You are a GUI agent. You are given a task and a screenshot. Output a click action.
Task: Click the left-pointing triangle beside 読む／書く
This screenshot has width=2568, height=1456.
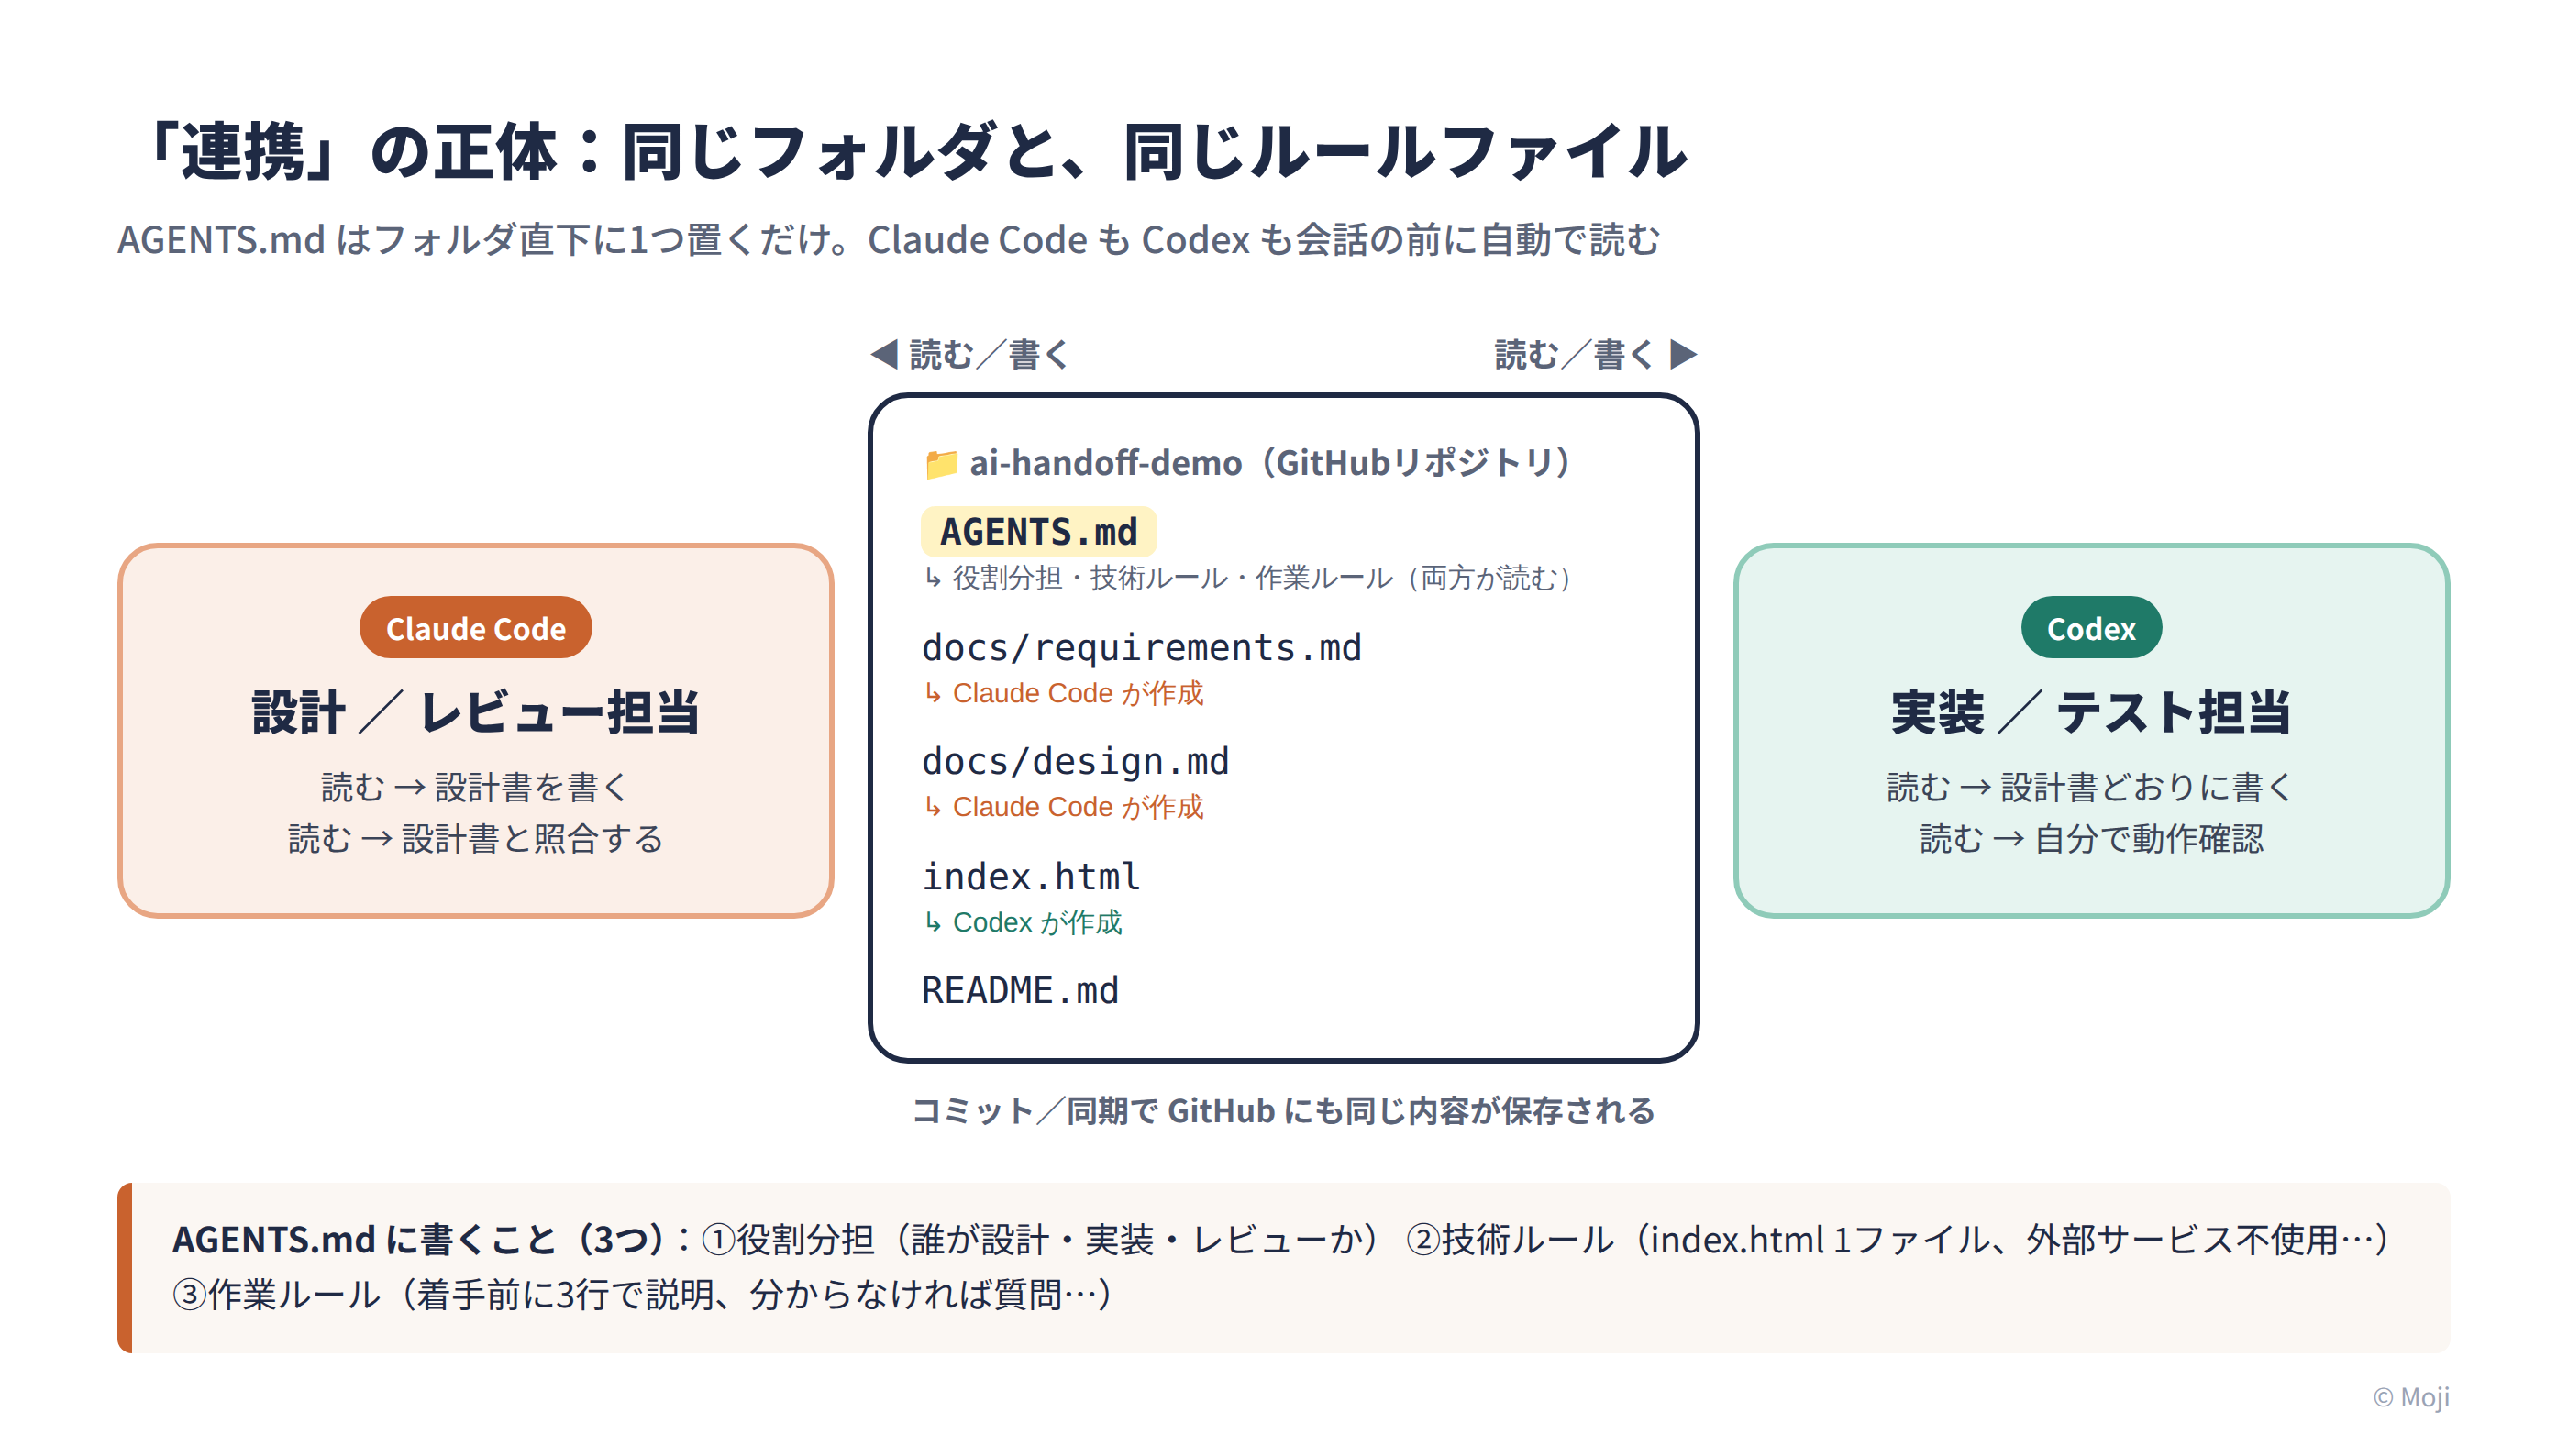click(884, 354)
